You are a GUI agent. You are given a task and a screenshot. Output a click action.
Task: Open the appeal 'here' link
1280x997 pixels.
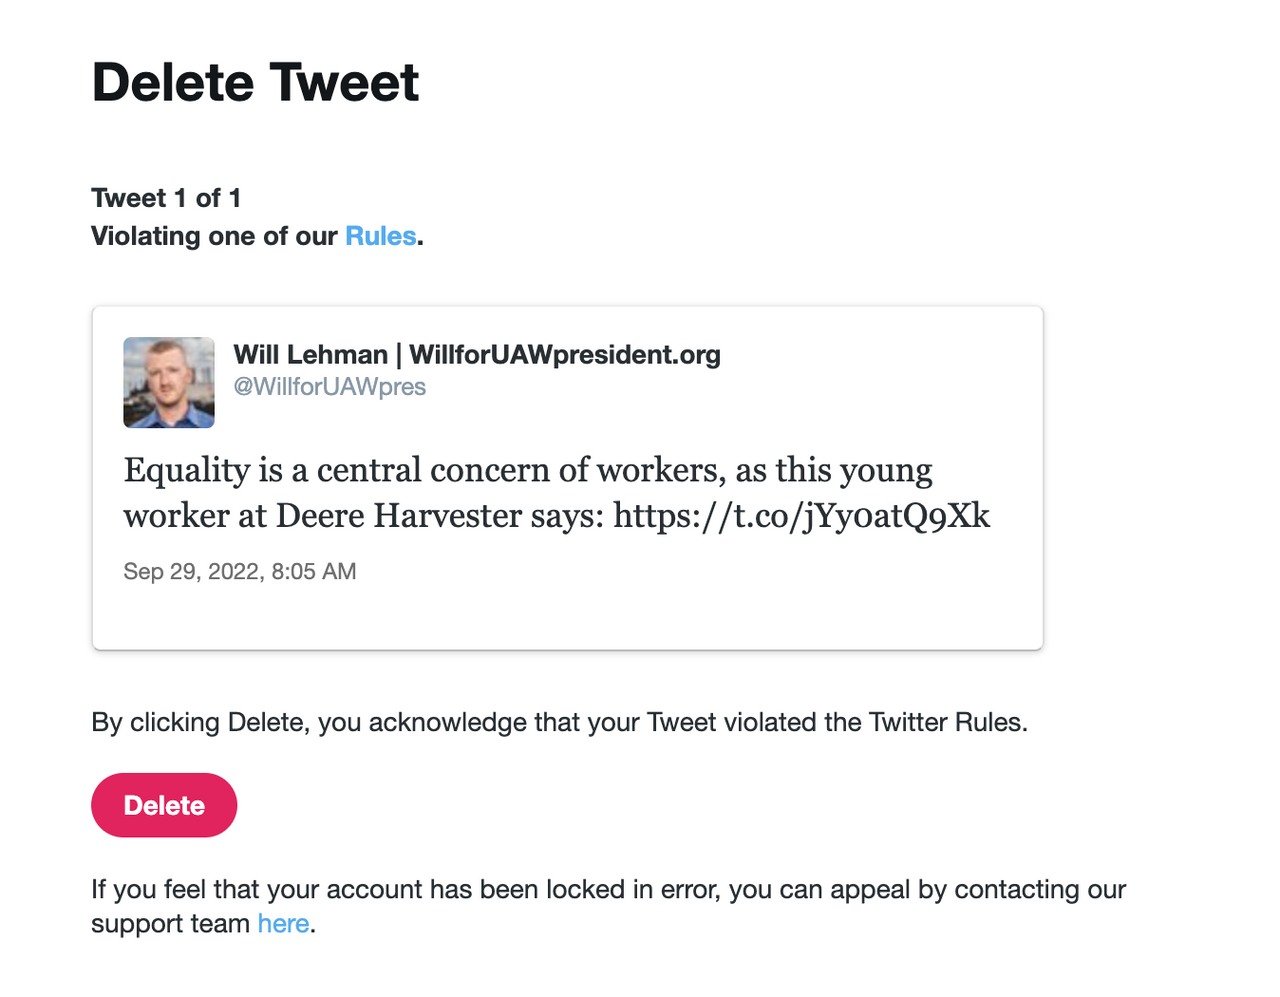[x=283, y=923]
